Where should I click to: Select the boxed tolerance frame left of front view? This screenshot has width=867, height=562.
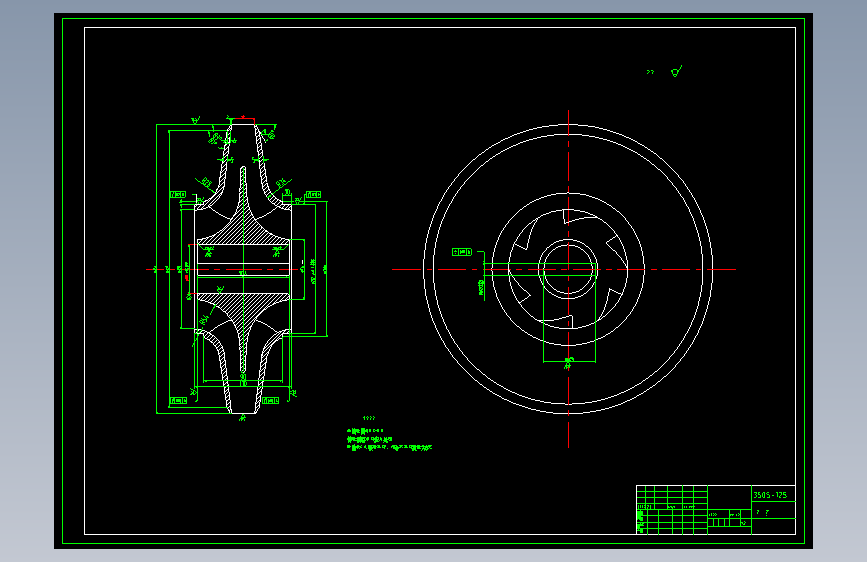click(462, 252)
